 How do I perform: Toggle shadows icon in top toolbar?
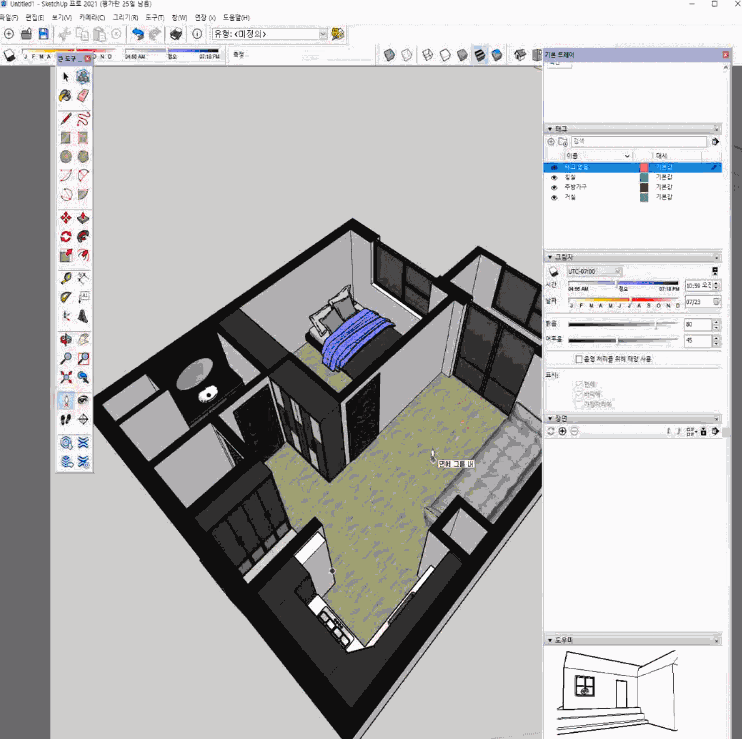[x=10, y=55]
